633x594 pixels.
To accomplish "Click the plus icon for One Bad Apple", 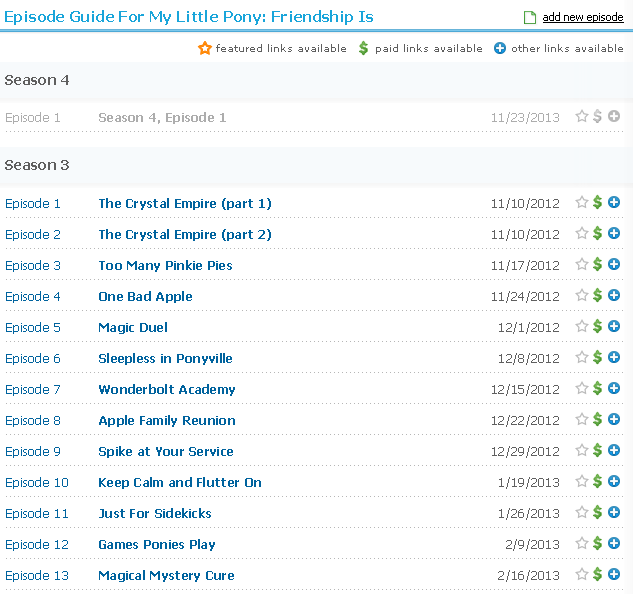I will point(614,295).
